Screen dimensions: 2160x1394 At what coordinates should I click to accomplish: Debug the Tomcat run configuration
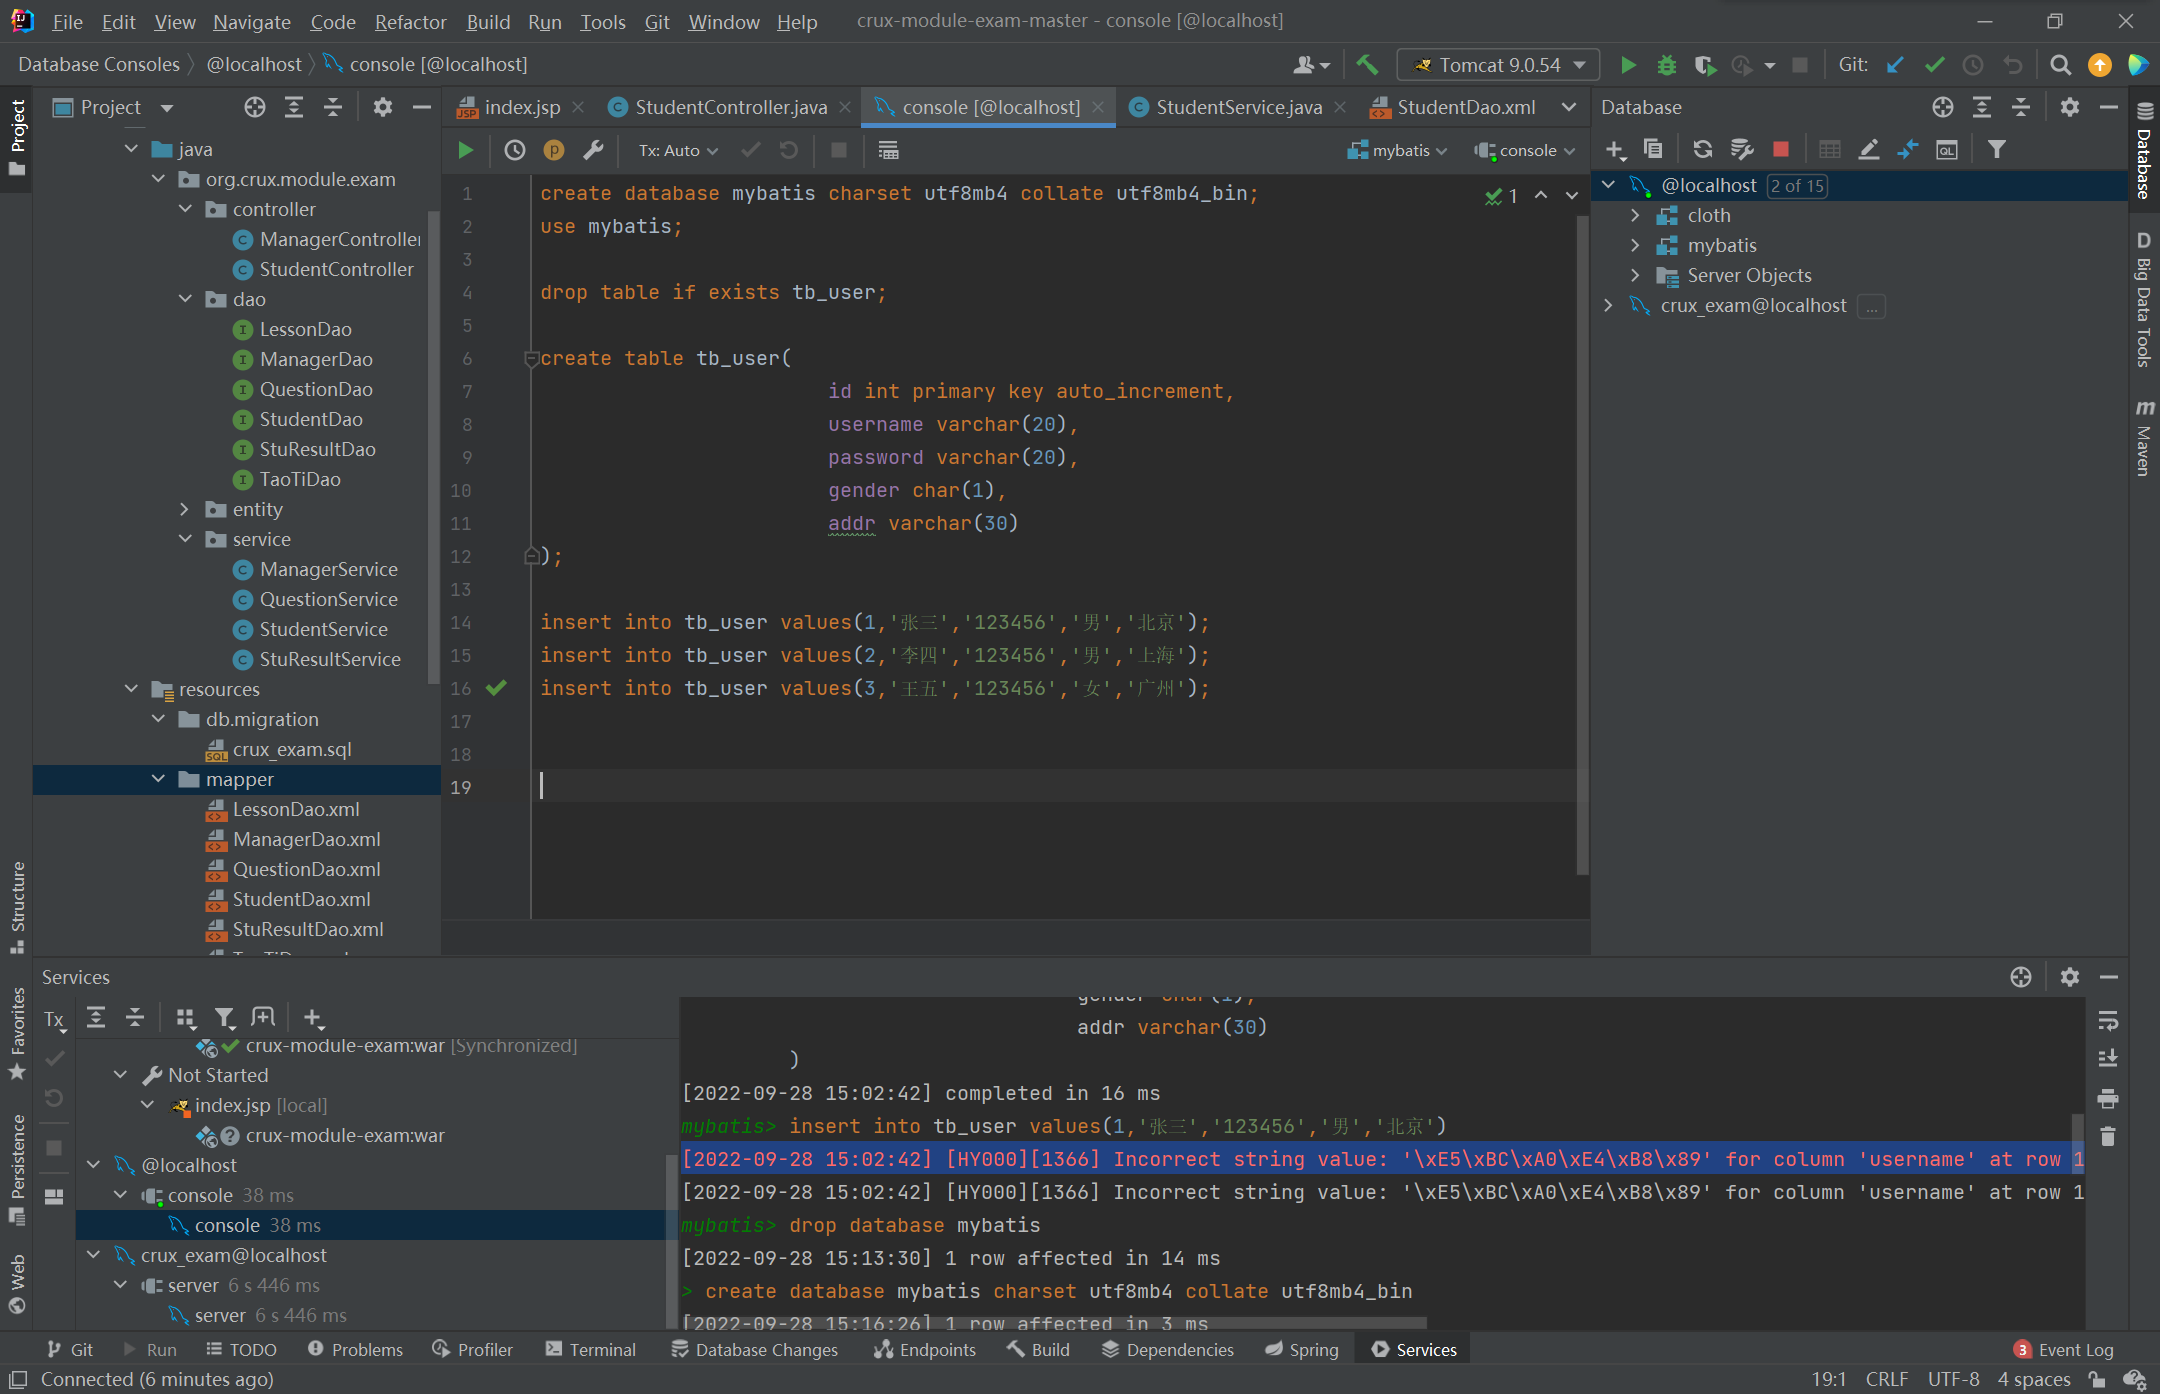1666,65
